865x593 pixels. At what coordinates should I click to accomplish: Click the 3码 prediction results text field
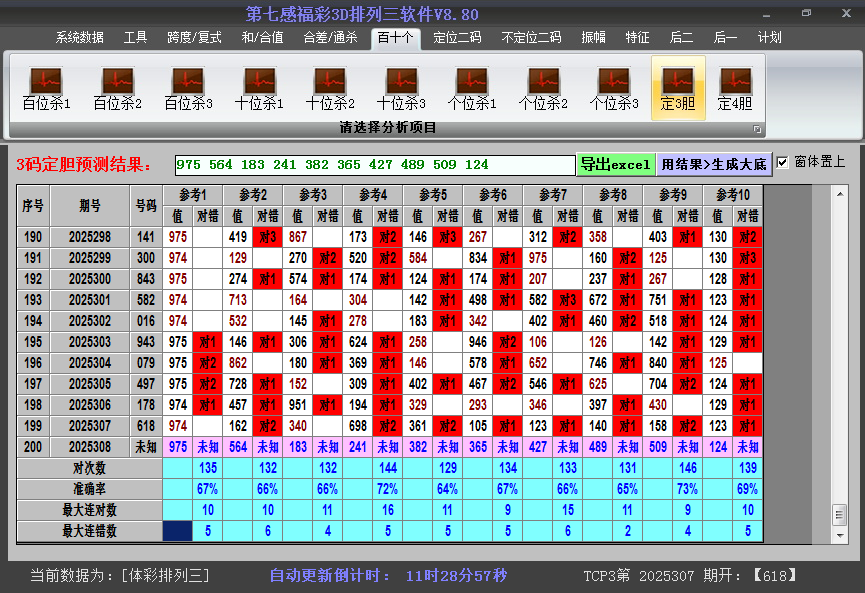tap(374, 164)
